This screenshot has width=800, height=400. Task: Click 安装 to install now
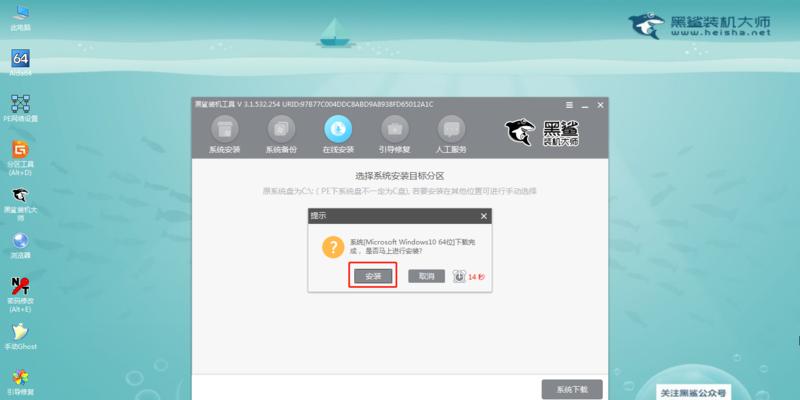(x=373, y=276)
